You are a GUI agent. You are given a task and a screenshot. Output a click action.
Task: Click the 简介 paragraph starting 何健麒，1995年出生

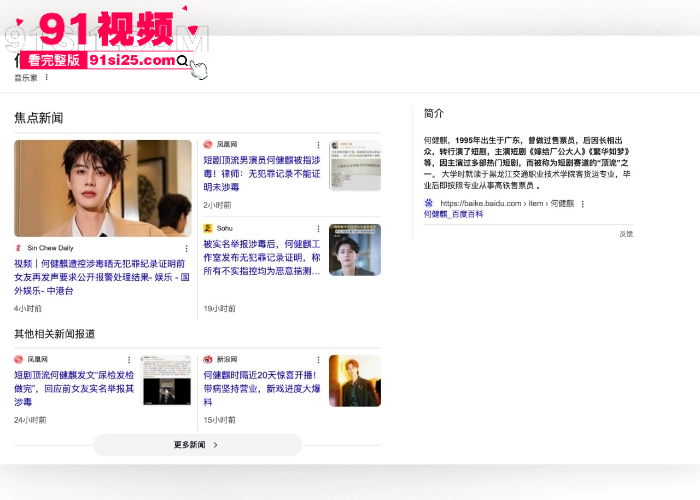(x=527, y=163)
